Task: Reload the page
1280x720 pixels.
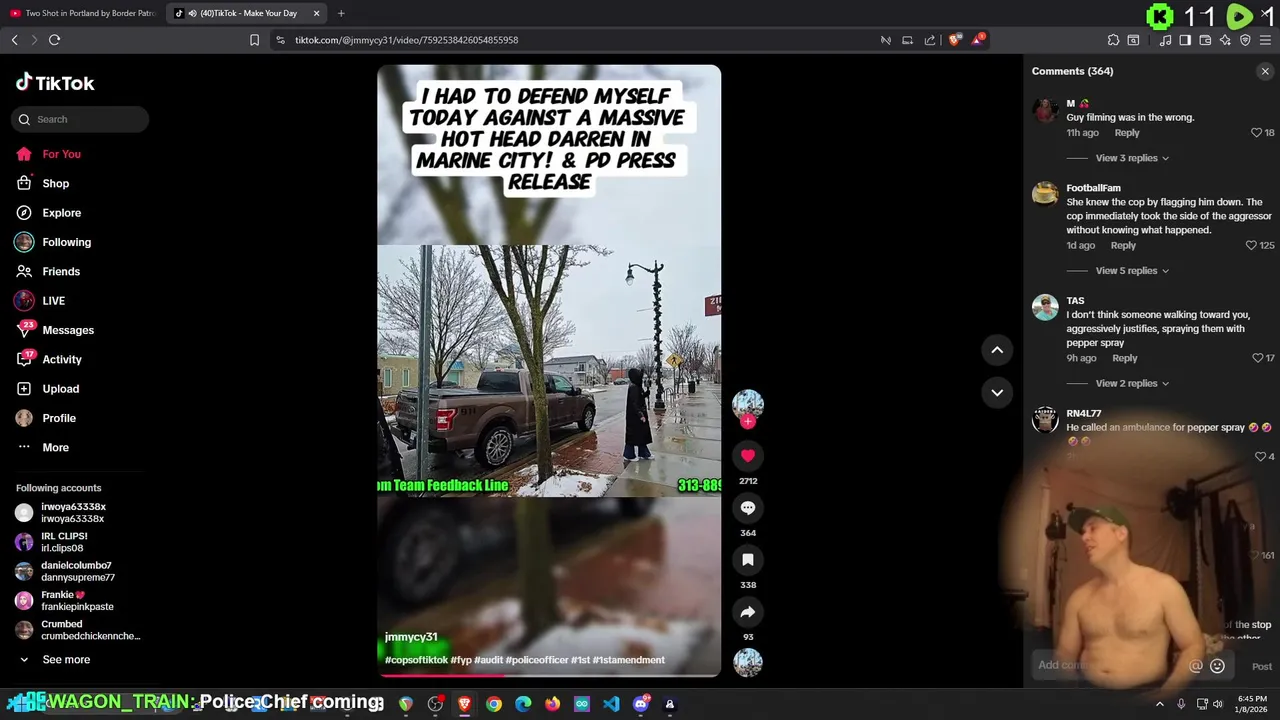Action: click(x=54, y=40)
